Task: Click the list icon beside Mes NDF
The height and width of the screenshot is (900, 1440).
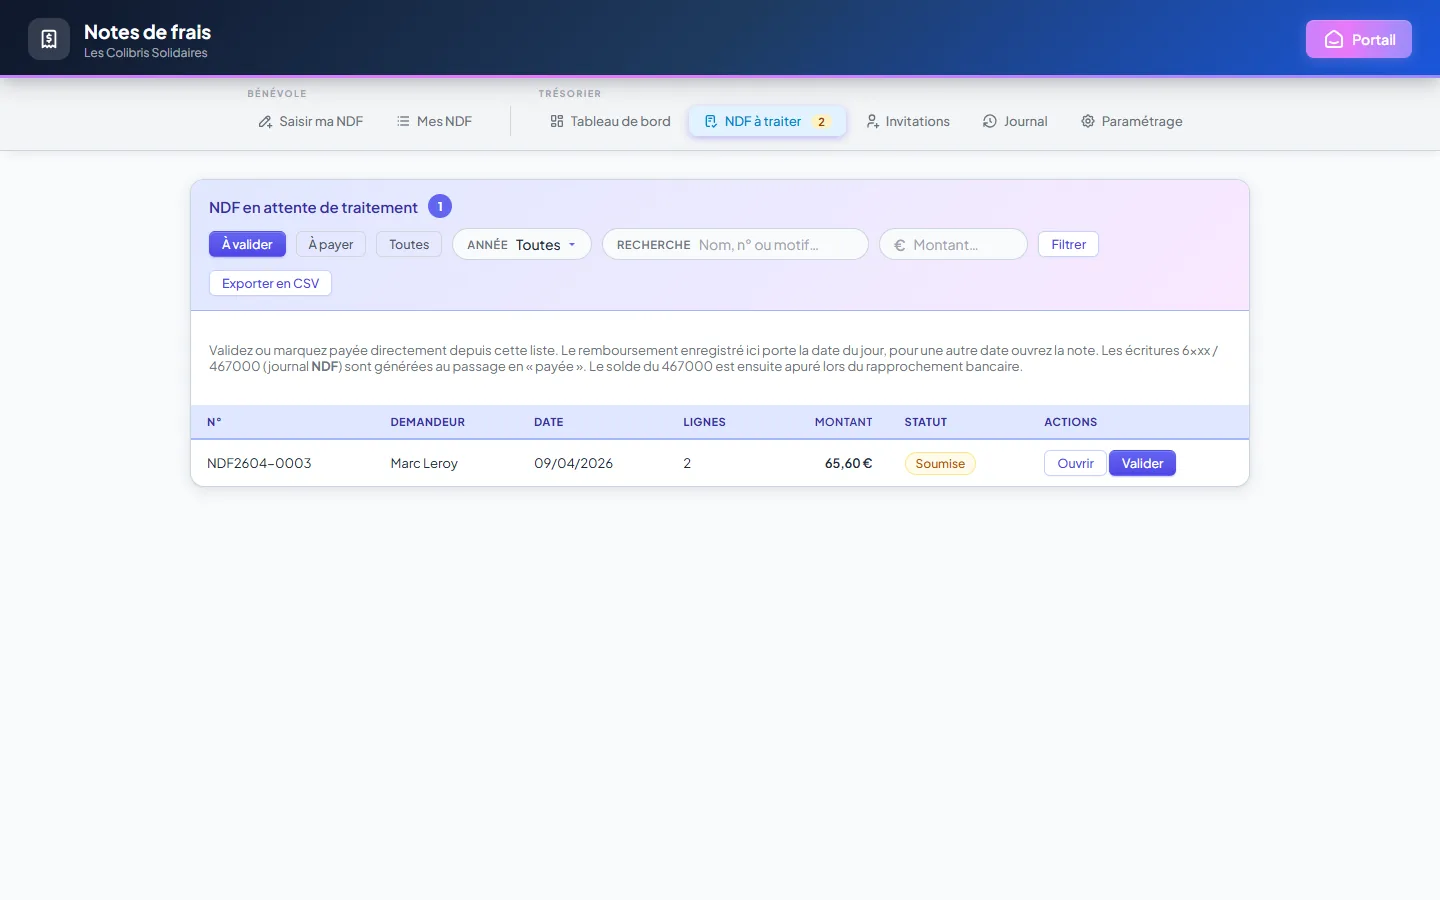Action: 403,121
